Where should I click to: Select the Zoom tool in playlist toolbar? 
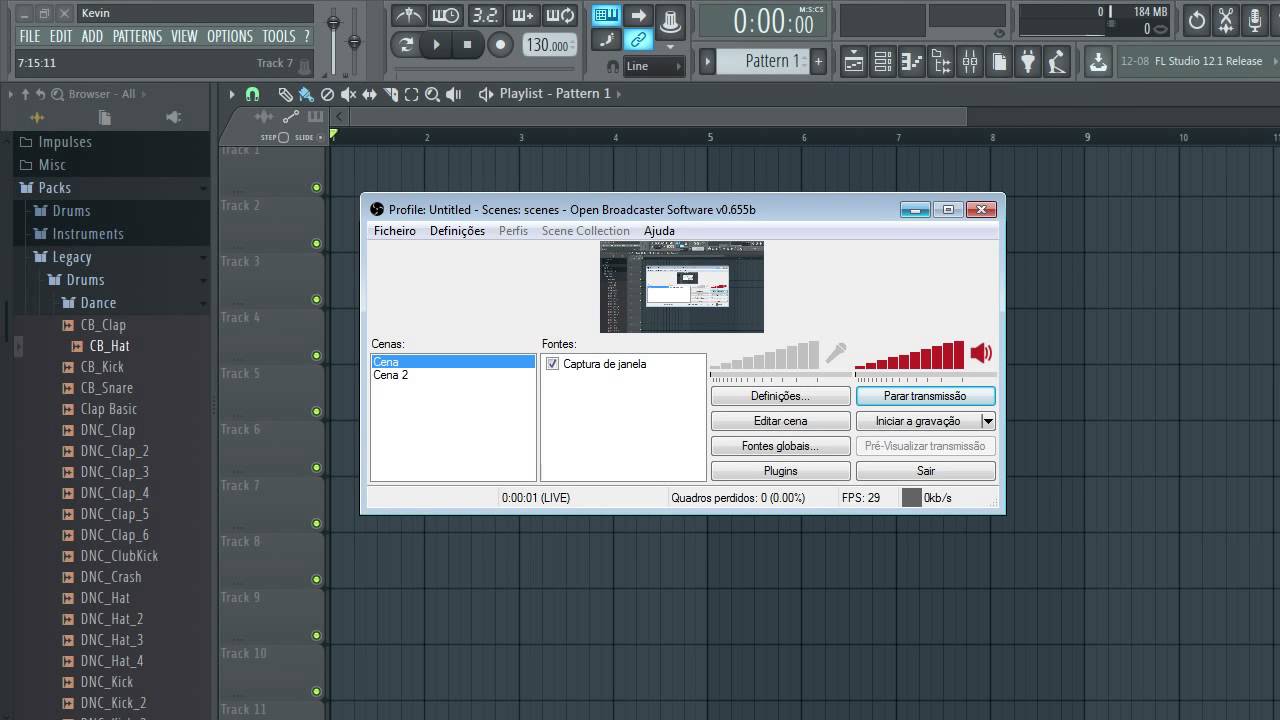click(x=432, y=94)
